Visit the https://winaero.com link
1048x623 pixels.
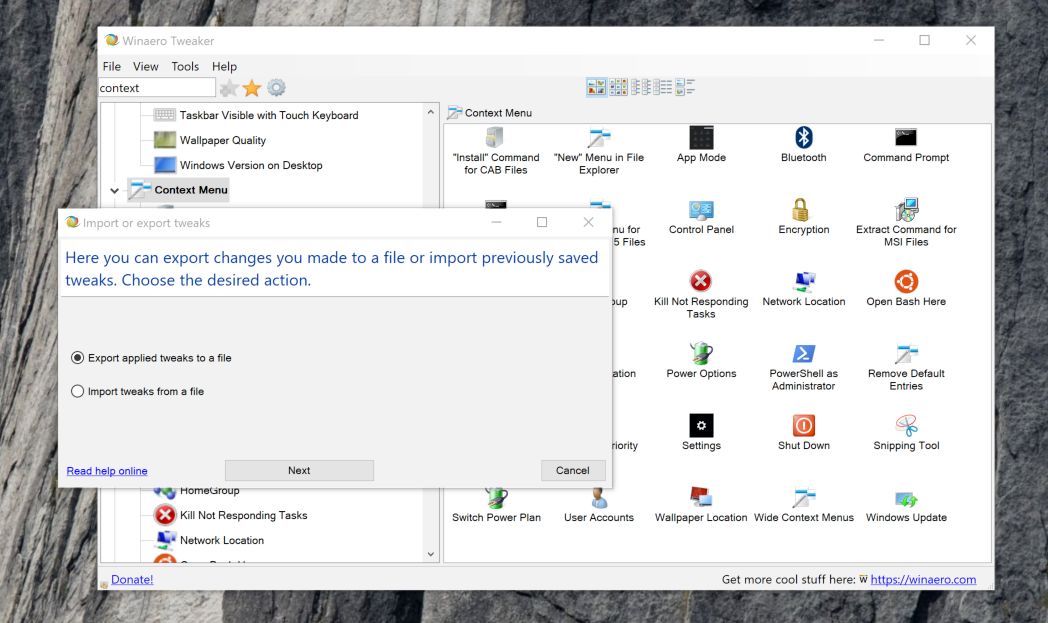point(923,580)
